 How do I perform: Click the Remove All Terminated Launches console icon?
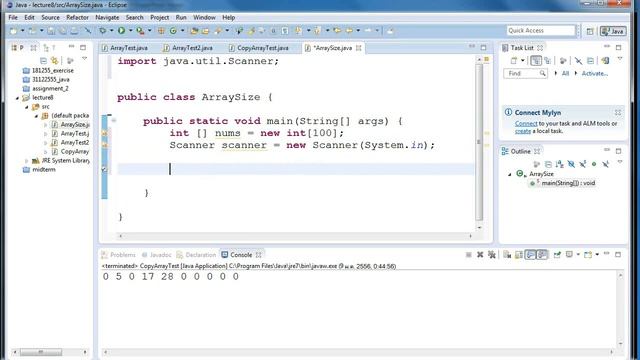(x=492, y=255)
